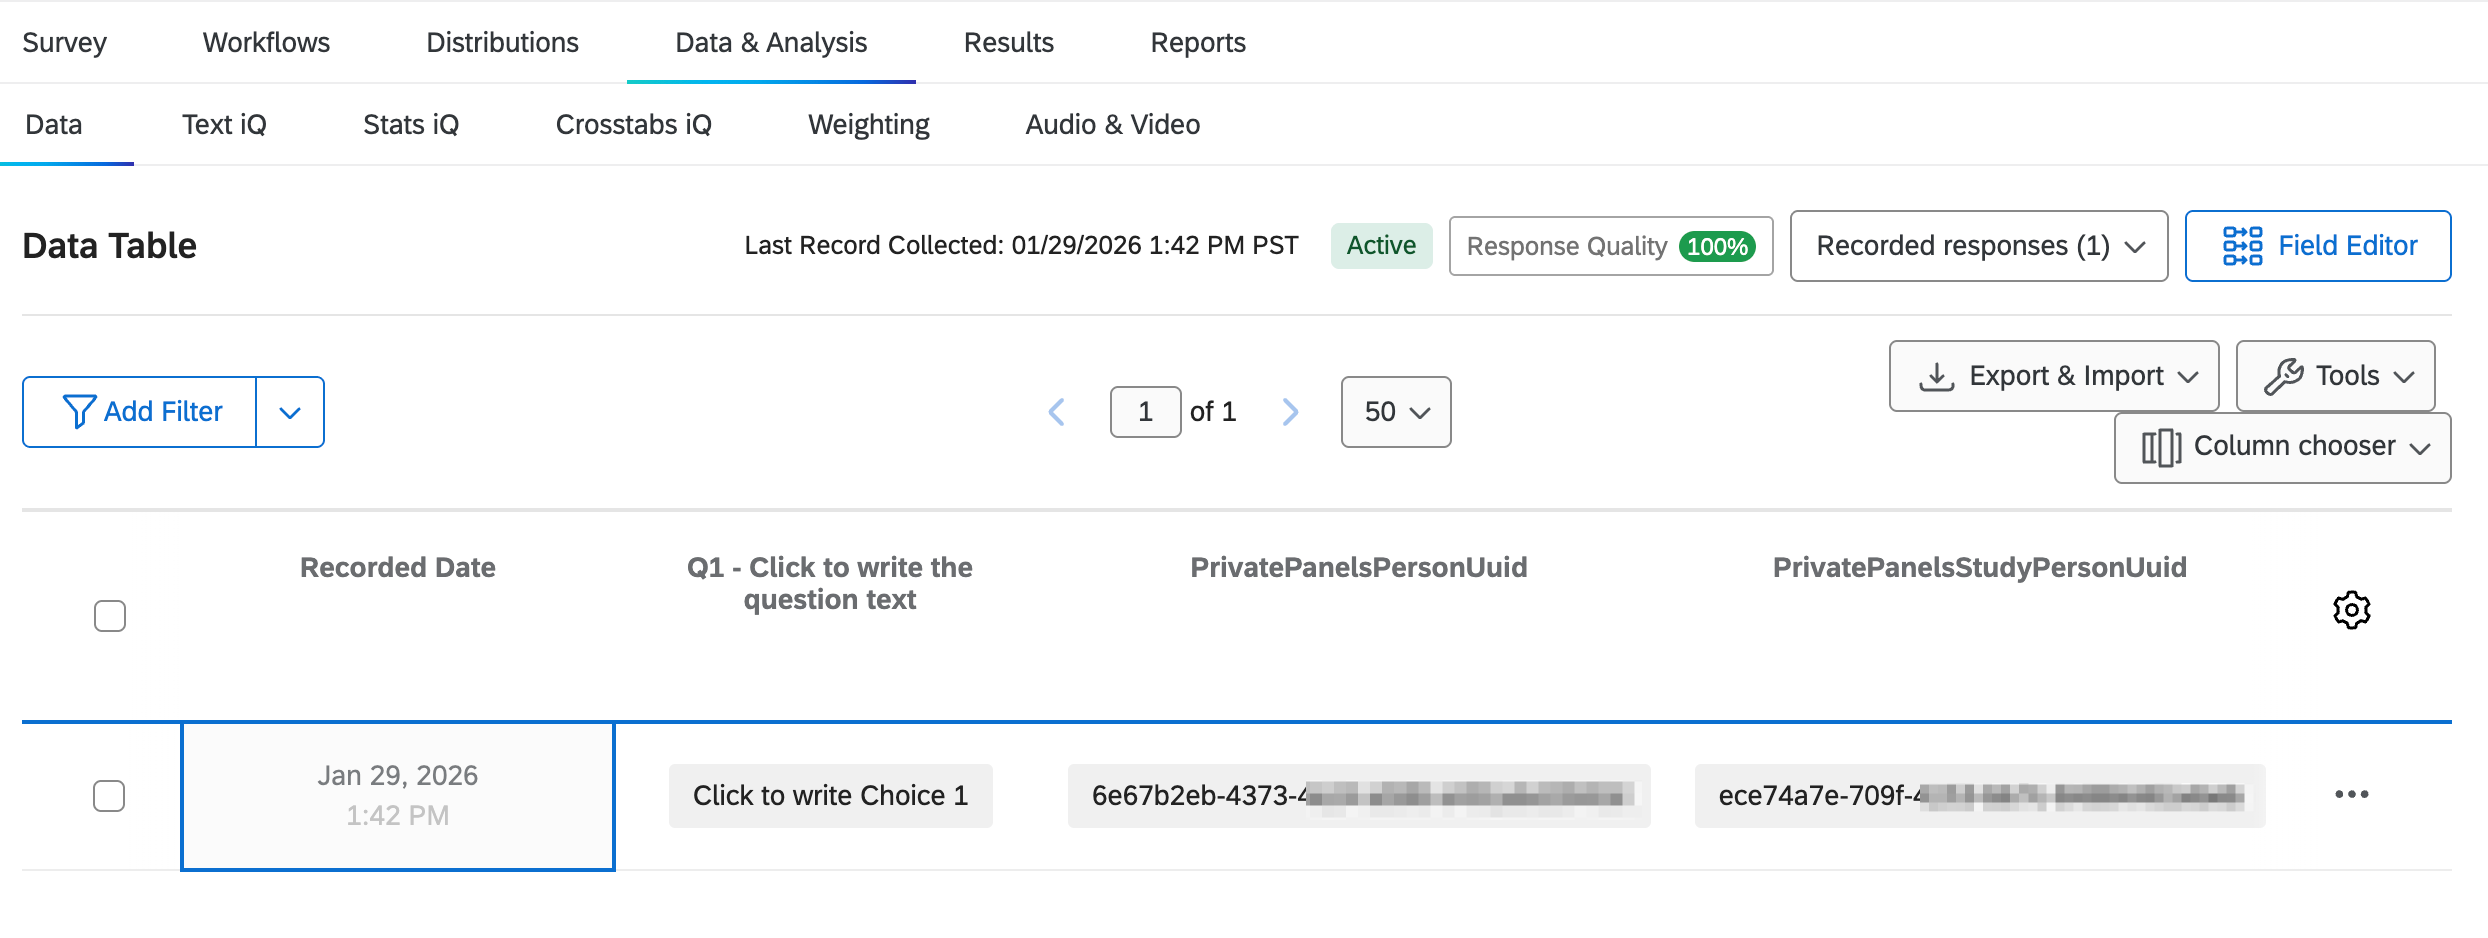
Task: Expand the Add Filter dropdown arrow
Action: (x=290, y=412)
